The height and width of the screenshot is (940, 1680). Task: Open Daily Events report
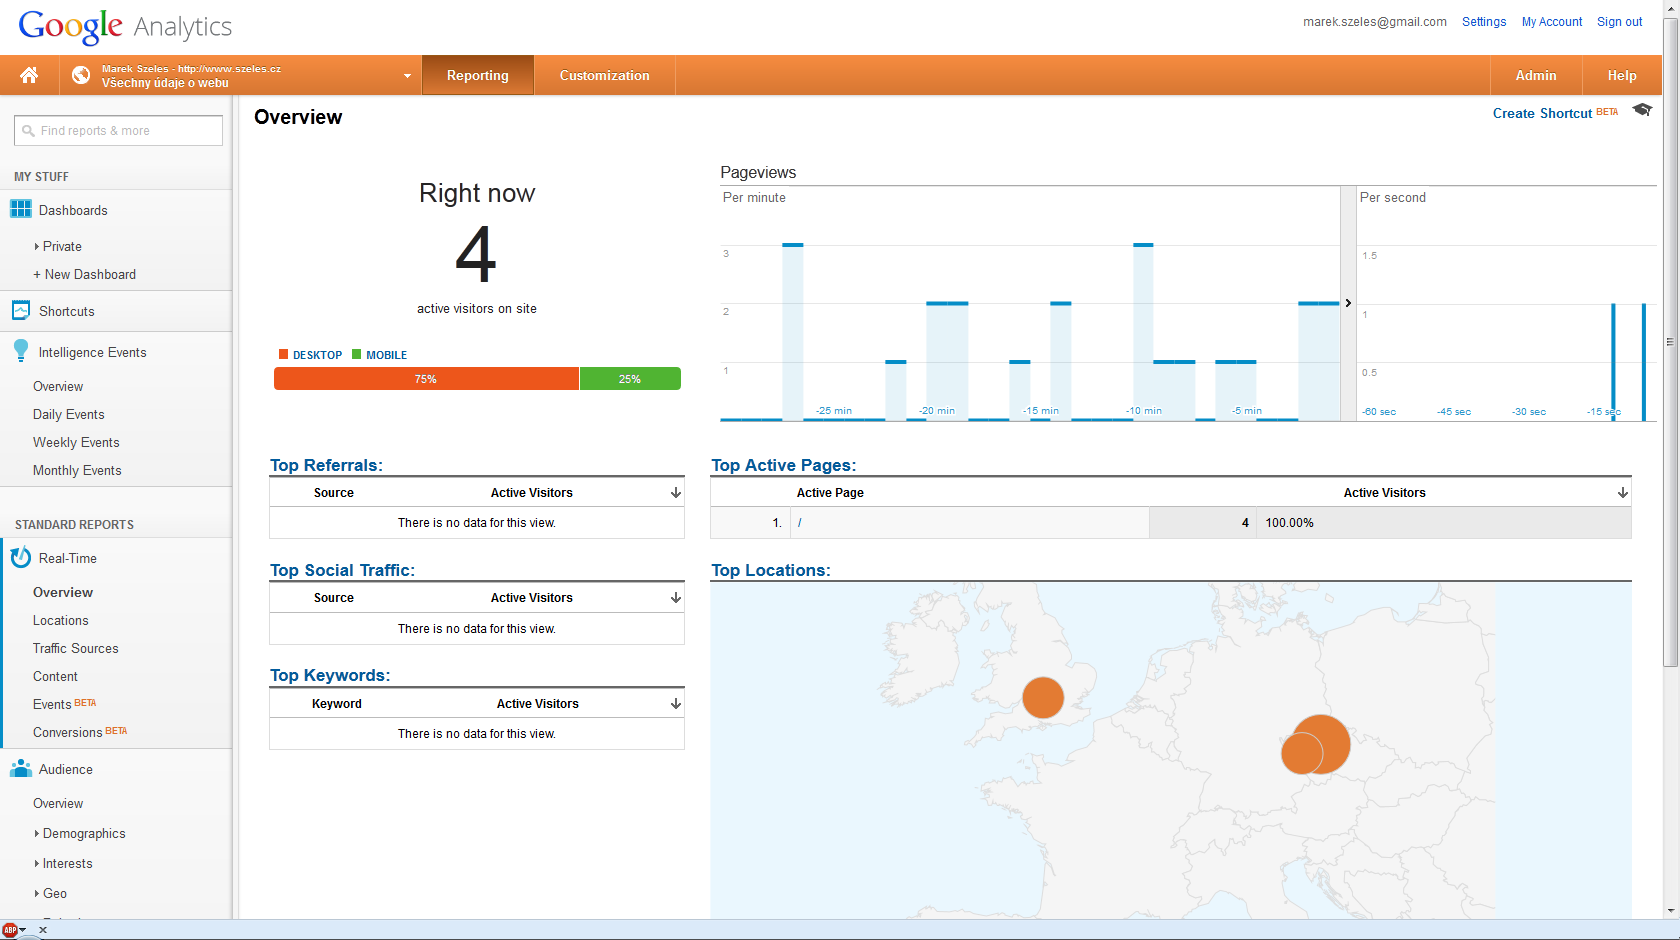pyautogui.click(x=68, y=414)
